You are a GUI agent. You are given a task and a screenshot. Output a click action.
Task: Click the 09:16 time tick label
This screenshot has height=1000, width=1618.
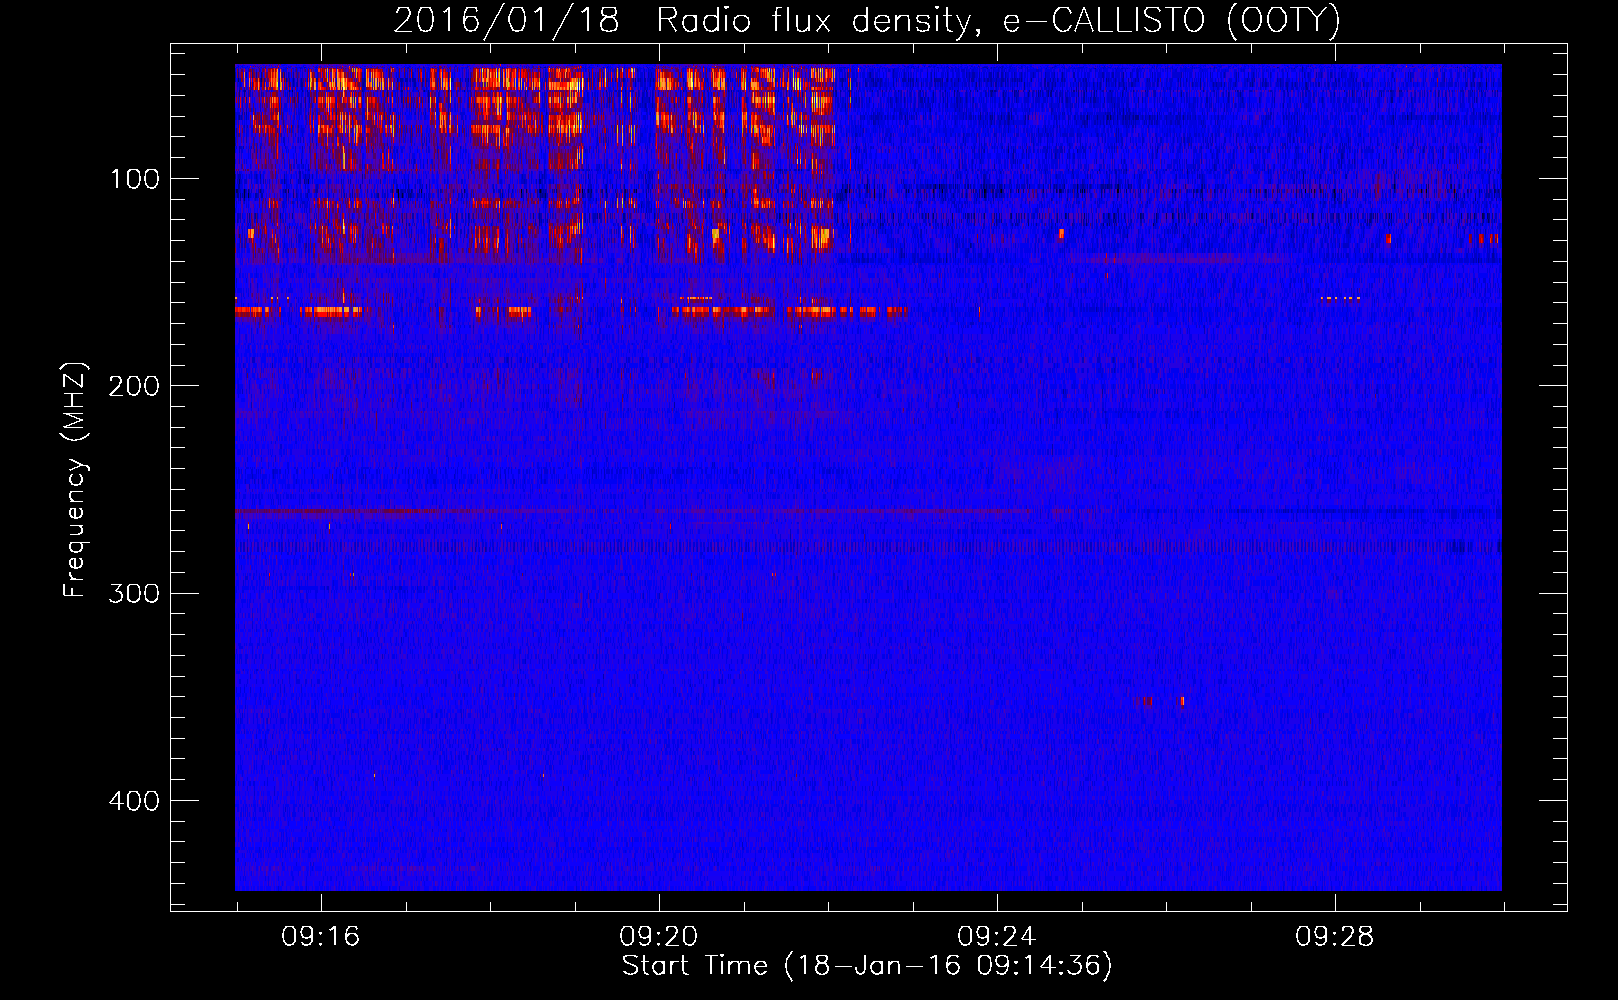pyautogui.click(x=321, y=937)
